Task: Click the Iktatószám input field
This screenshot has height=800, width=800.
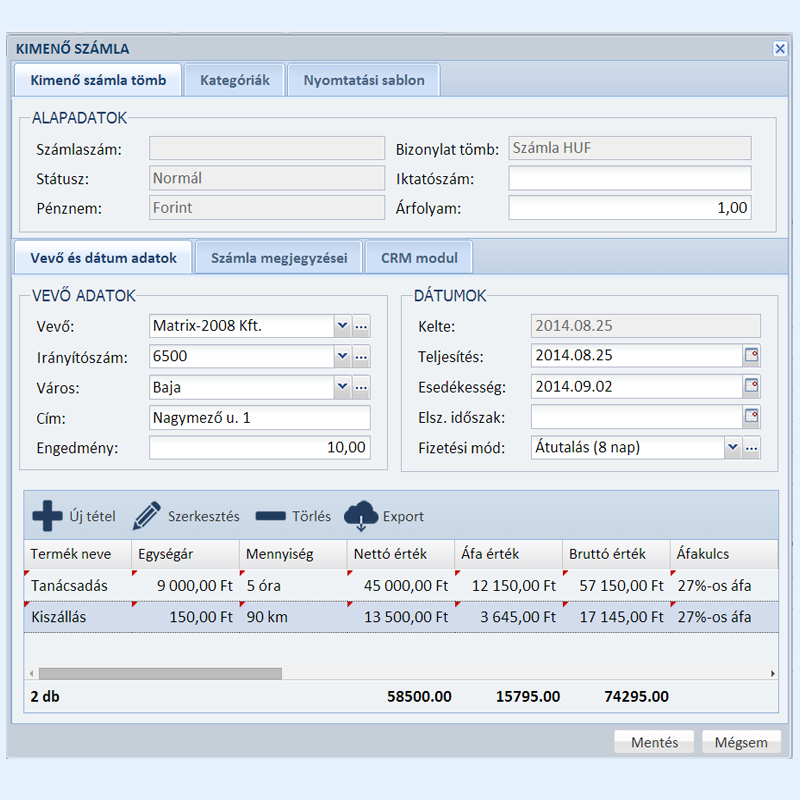Action: [x=629, y=179]
